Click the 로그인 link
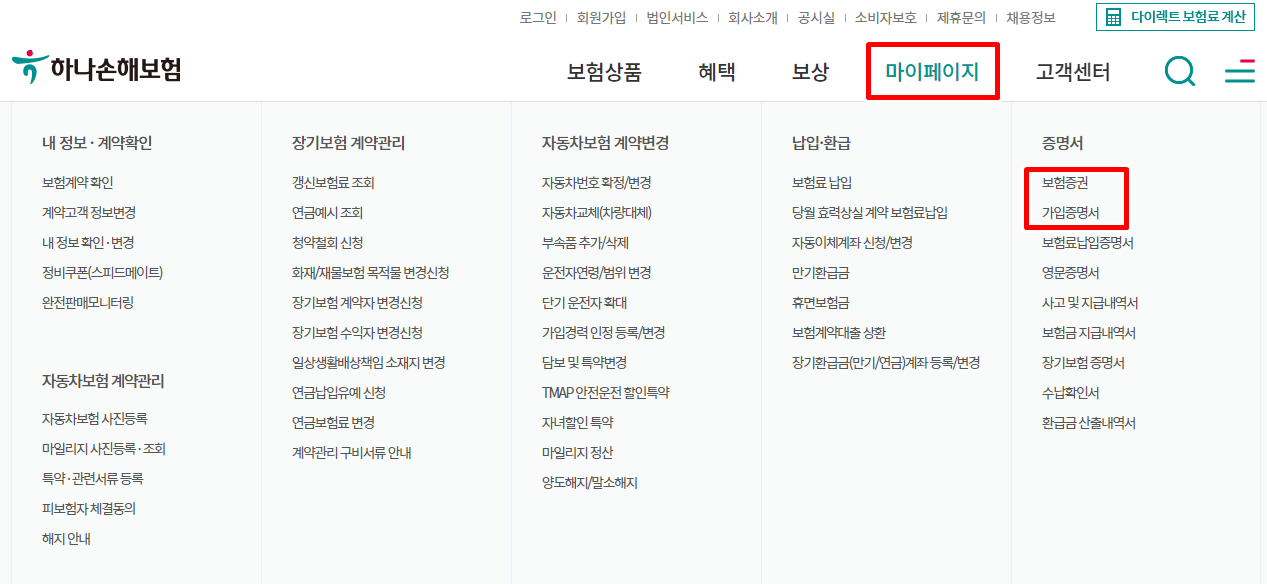Image resolution: width=1267 pixels, height=584 pixels. click(x=538, y=18)
